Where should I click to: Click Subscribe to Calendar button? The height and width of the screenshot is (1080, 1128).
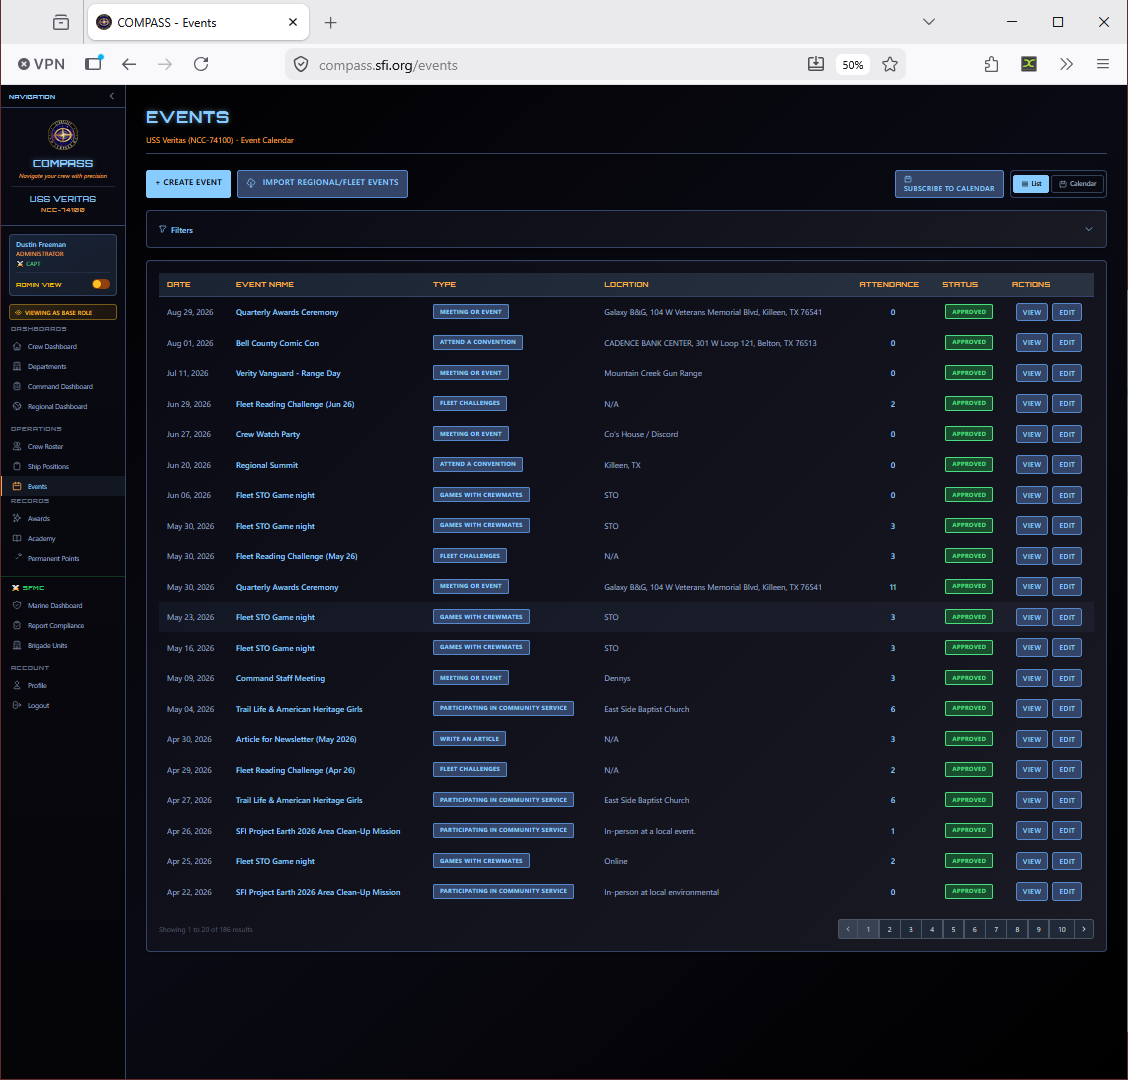[x=949, y=183]
